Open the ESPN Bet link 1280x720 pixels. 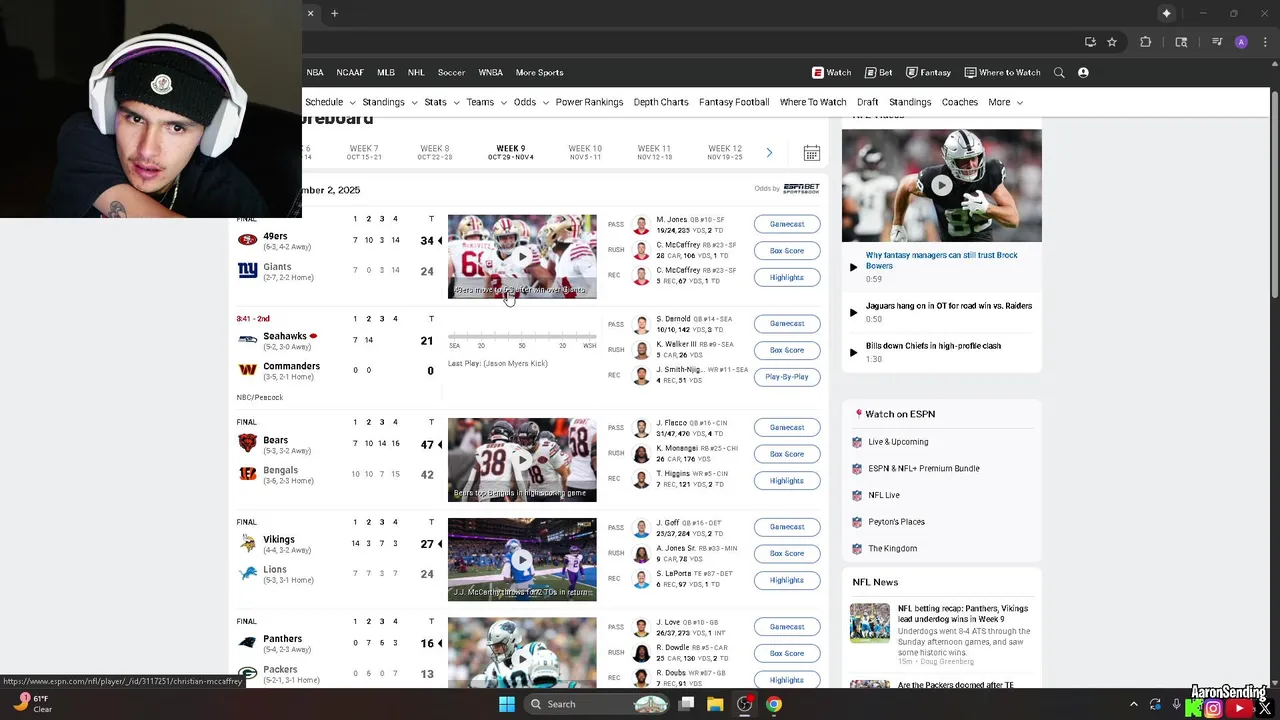click(x=879, y=72)
